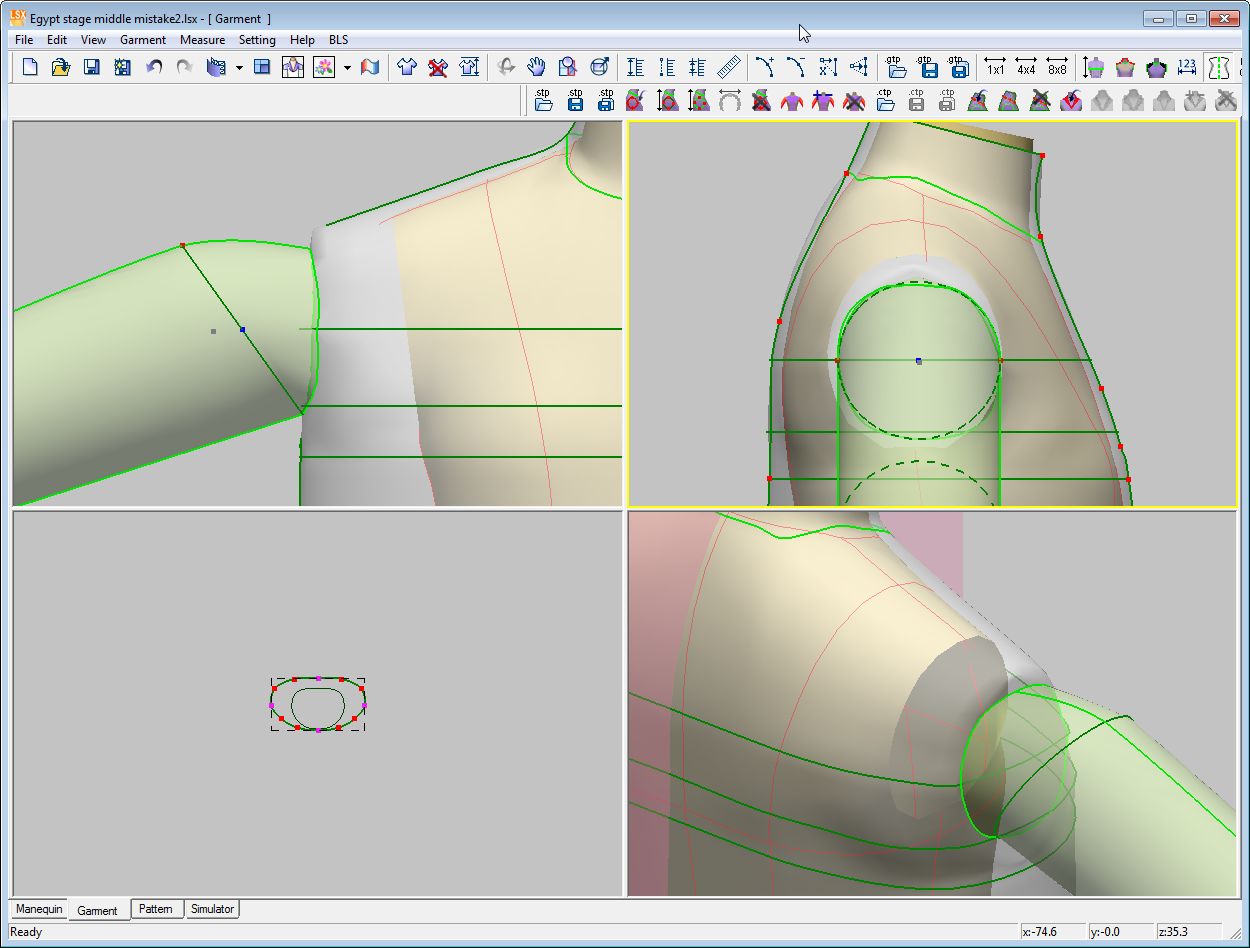Click the save .gtp file icon
The width and height of the screenshot is (1250, 948).
coord(928,67)
